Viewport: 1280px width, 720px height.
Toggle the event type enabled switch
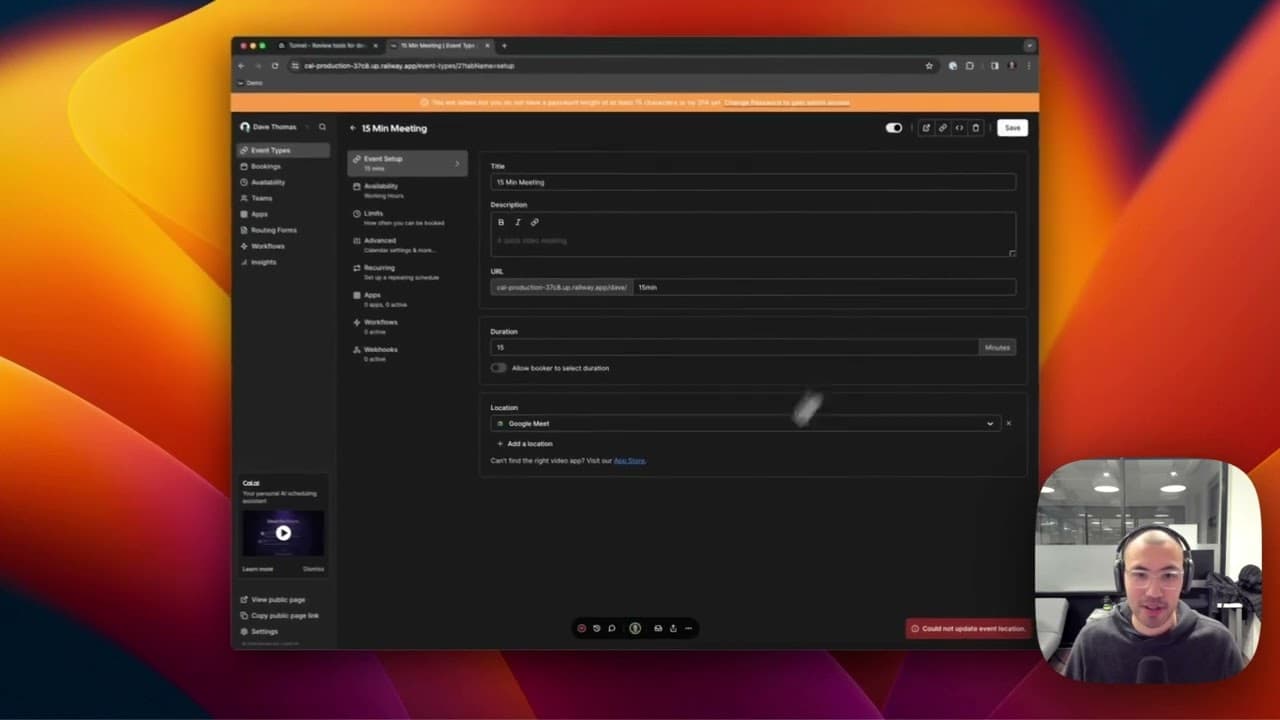coord(894,128)
